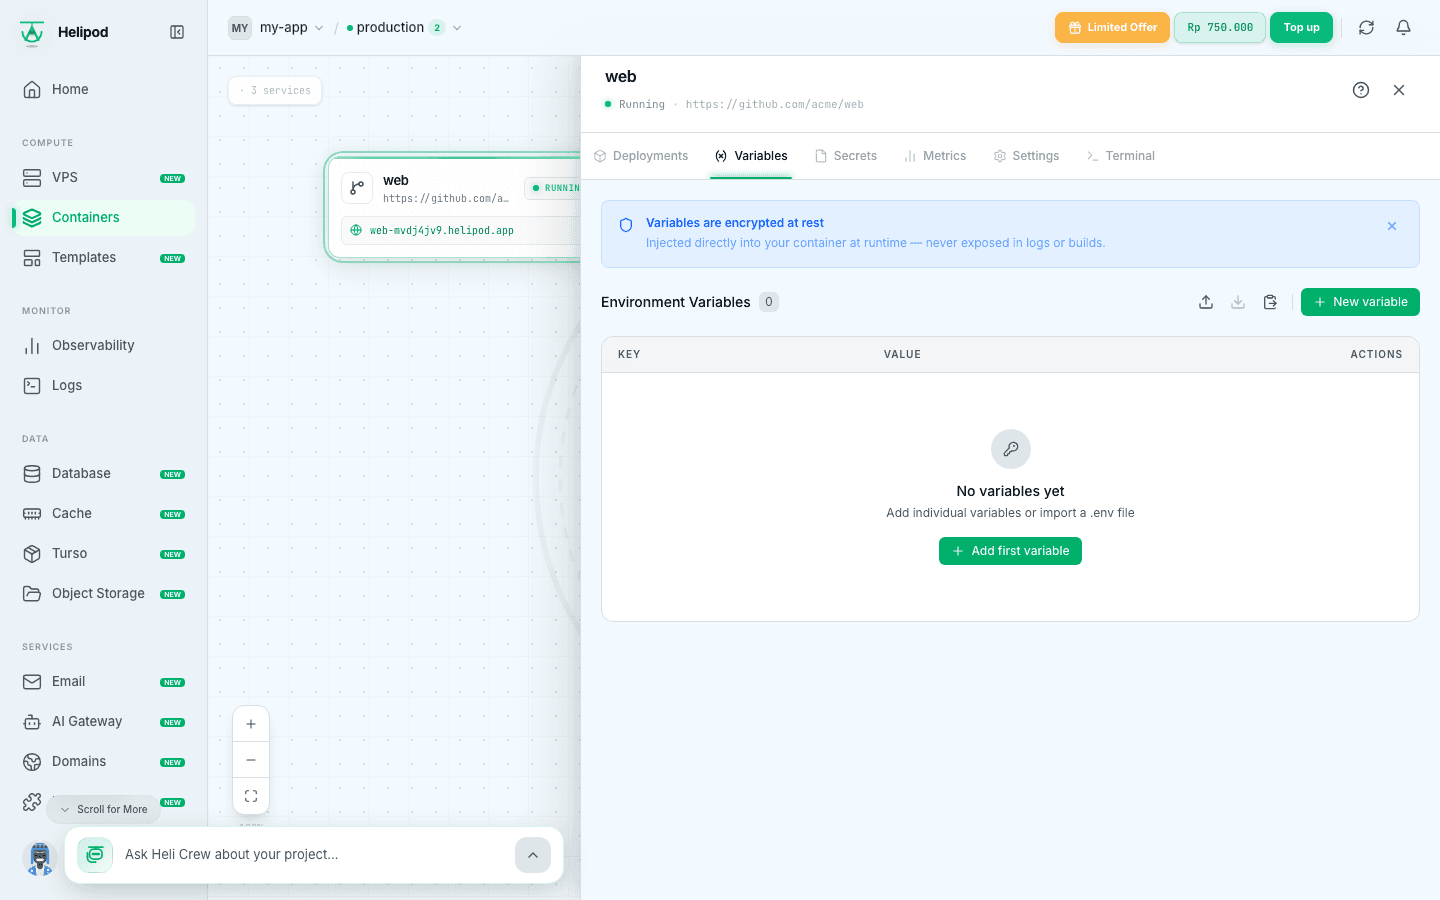The image size is (1440, 900).
Task: Select the web service node on canvas
Action: (x=454, y=207)
